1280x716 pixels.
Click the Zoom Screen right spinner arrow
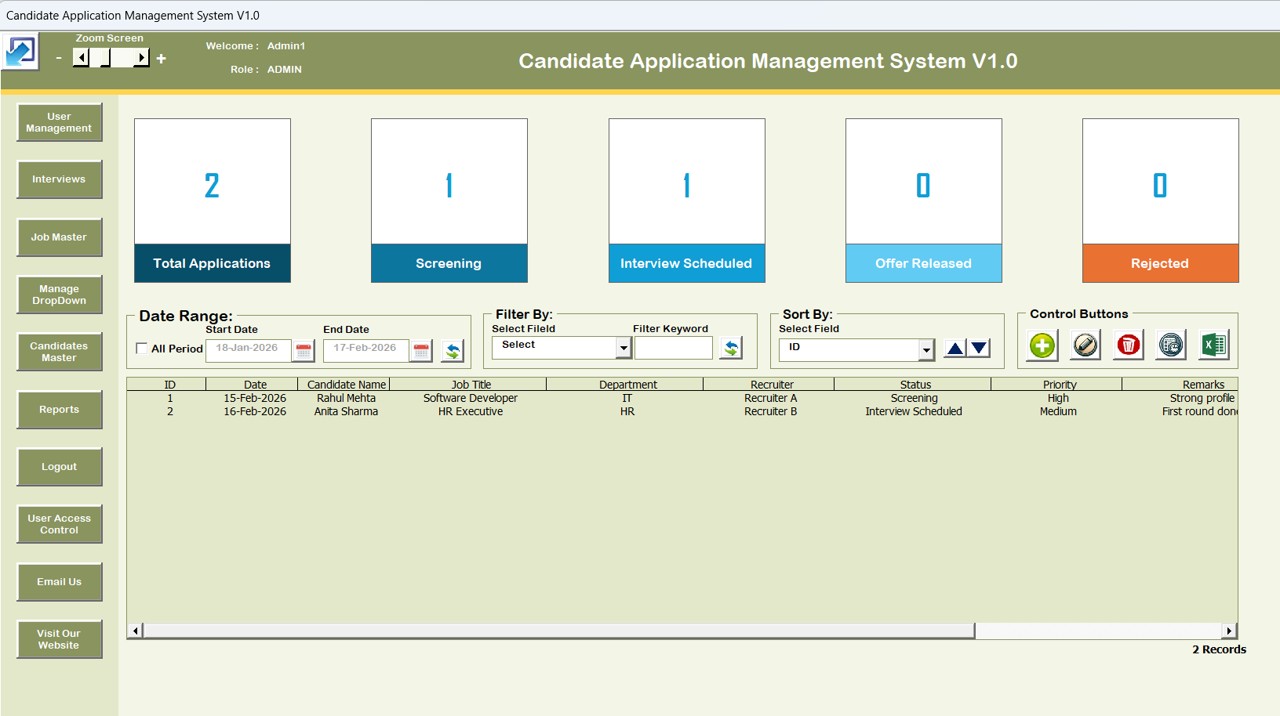point(142,59)
